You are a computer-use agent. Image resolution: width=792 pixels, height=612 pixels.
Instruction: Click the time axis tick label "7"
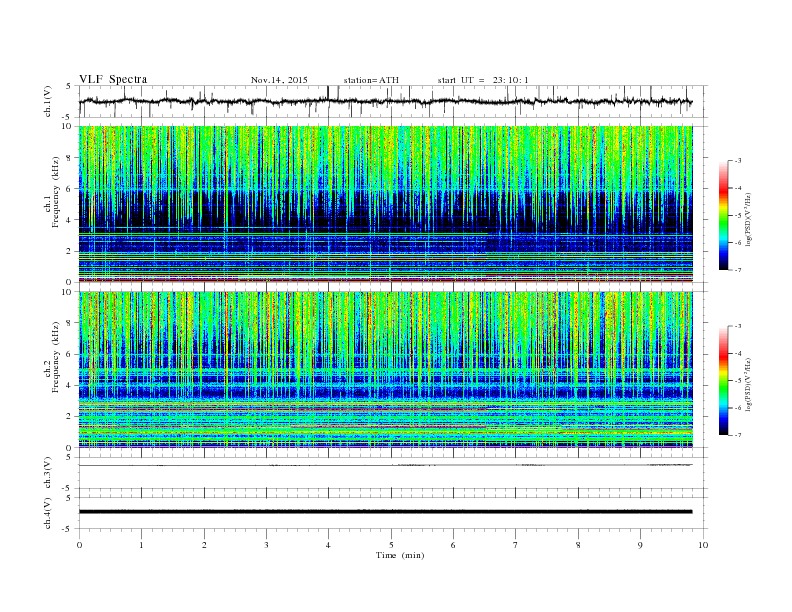pos(516,545)
